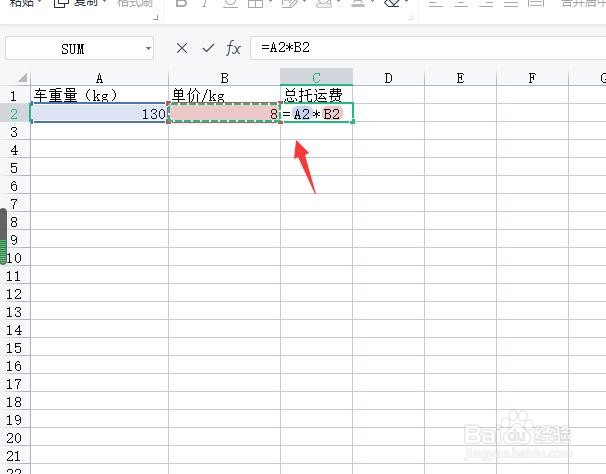Select empty cell B3
This screenshot has width=606, height=474.
224,131
